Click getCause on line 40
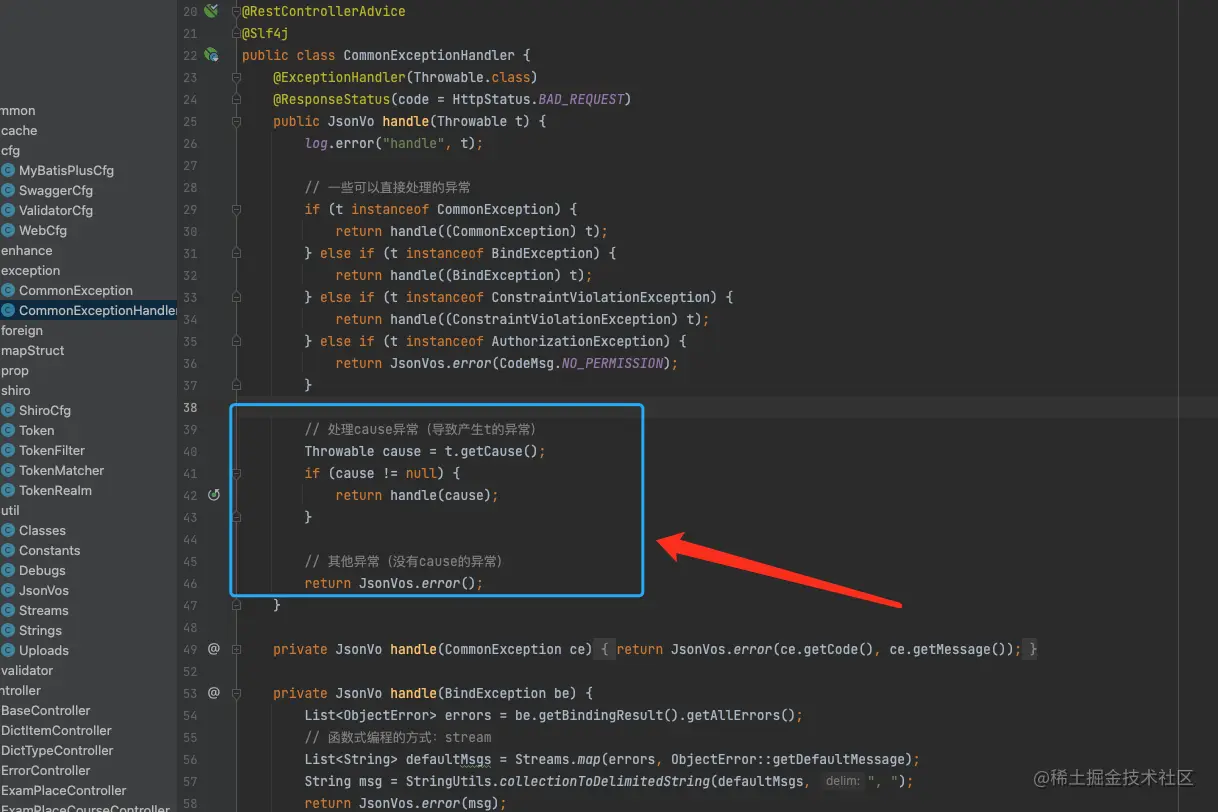Screen dimensions: 1218x812 (x=491, y=451)
